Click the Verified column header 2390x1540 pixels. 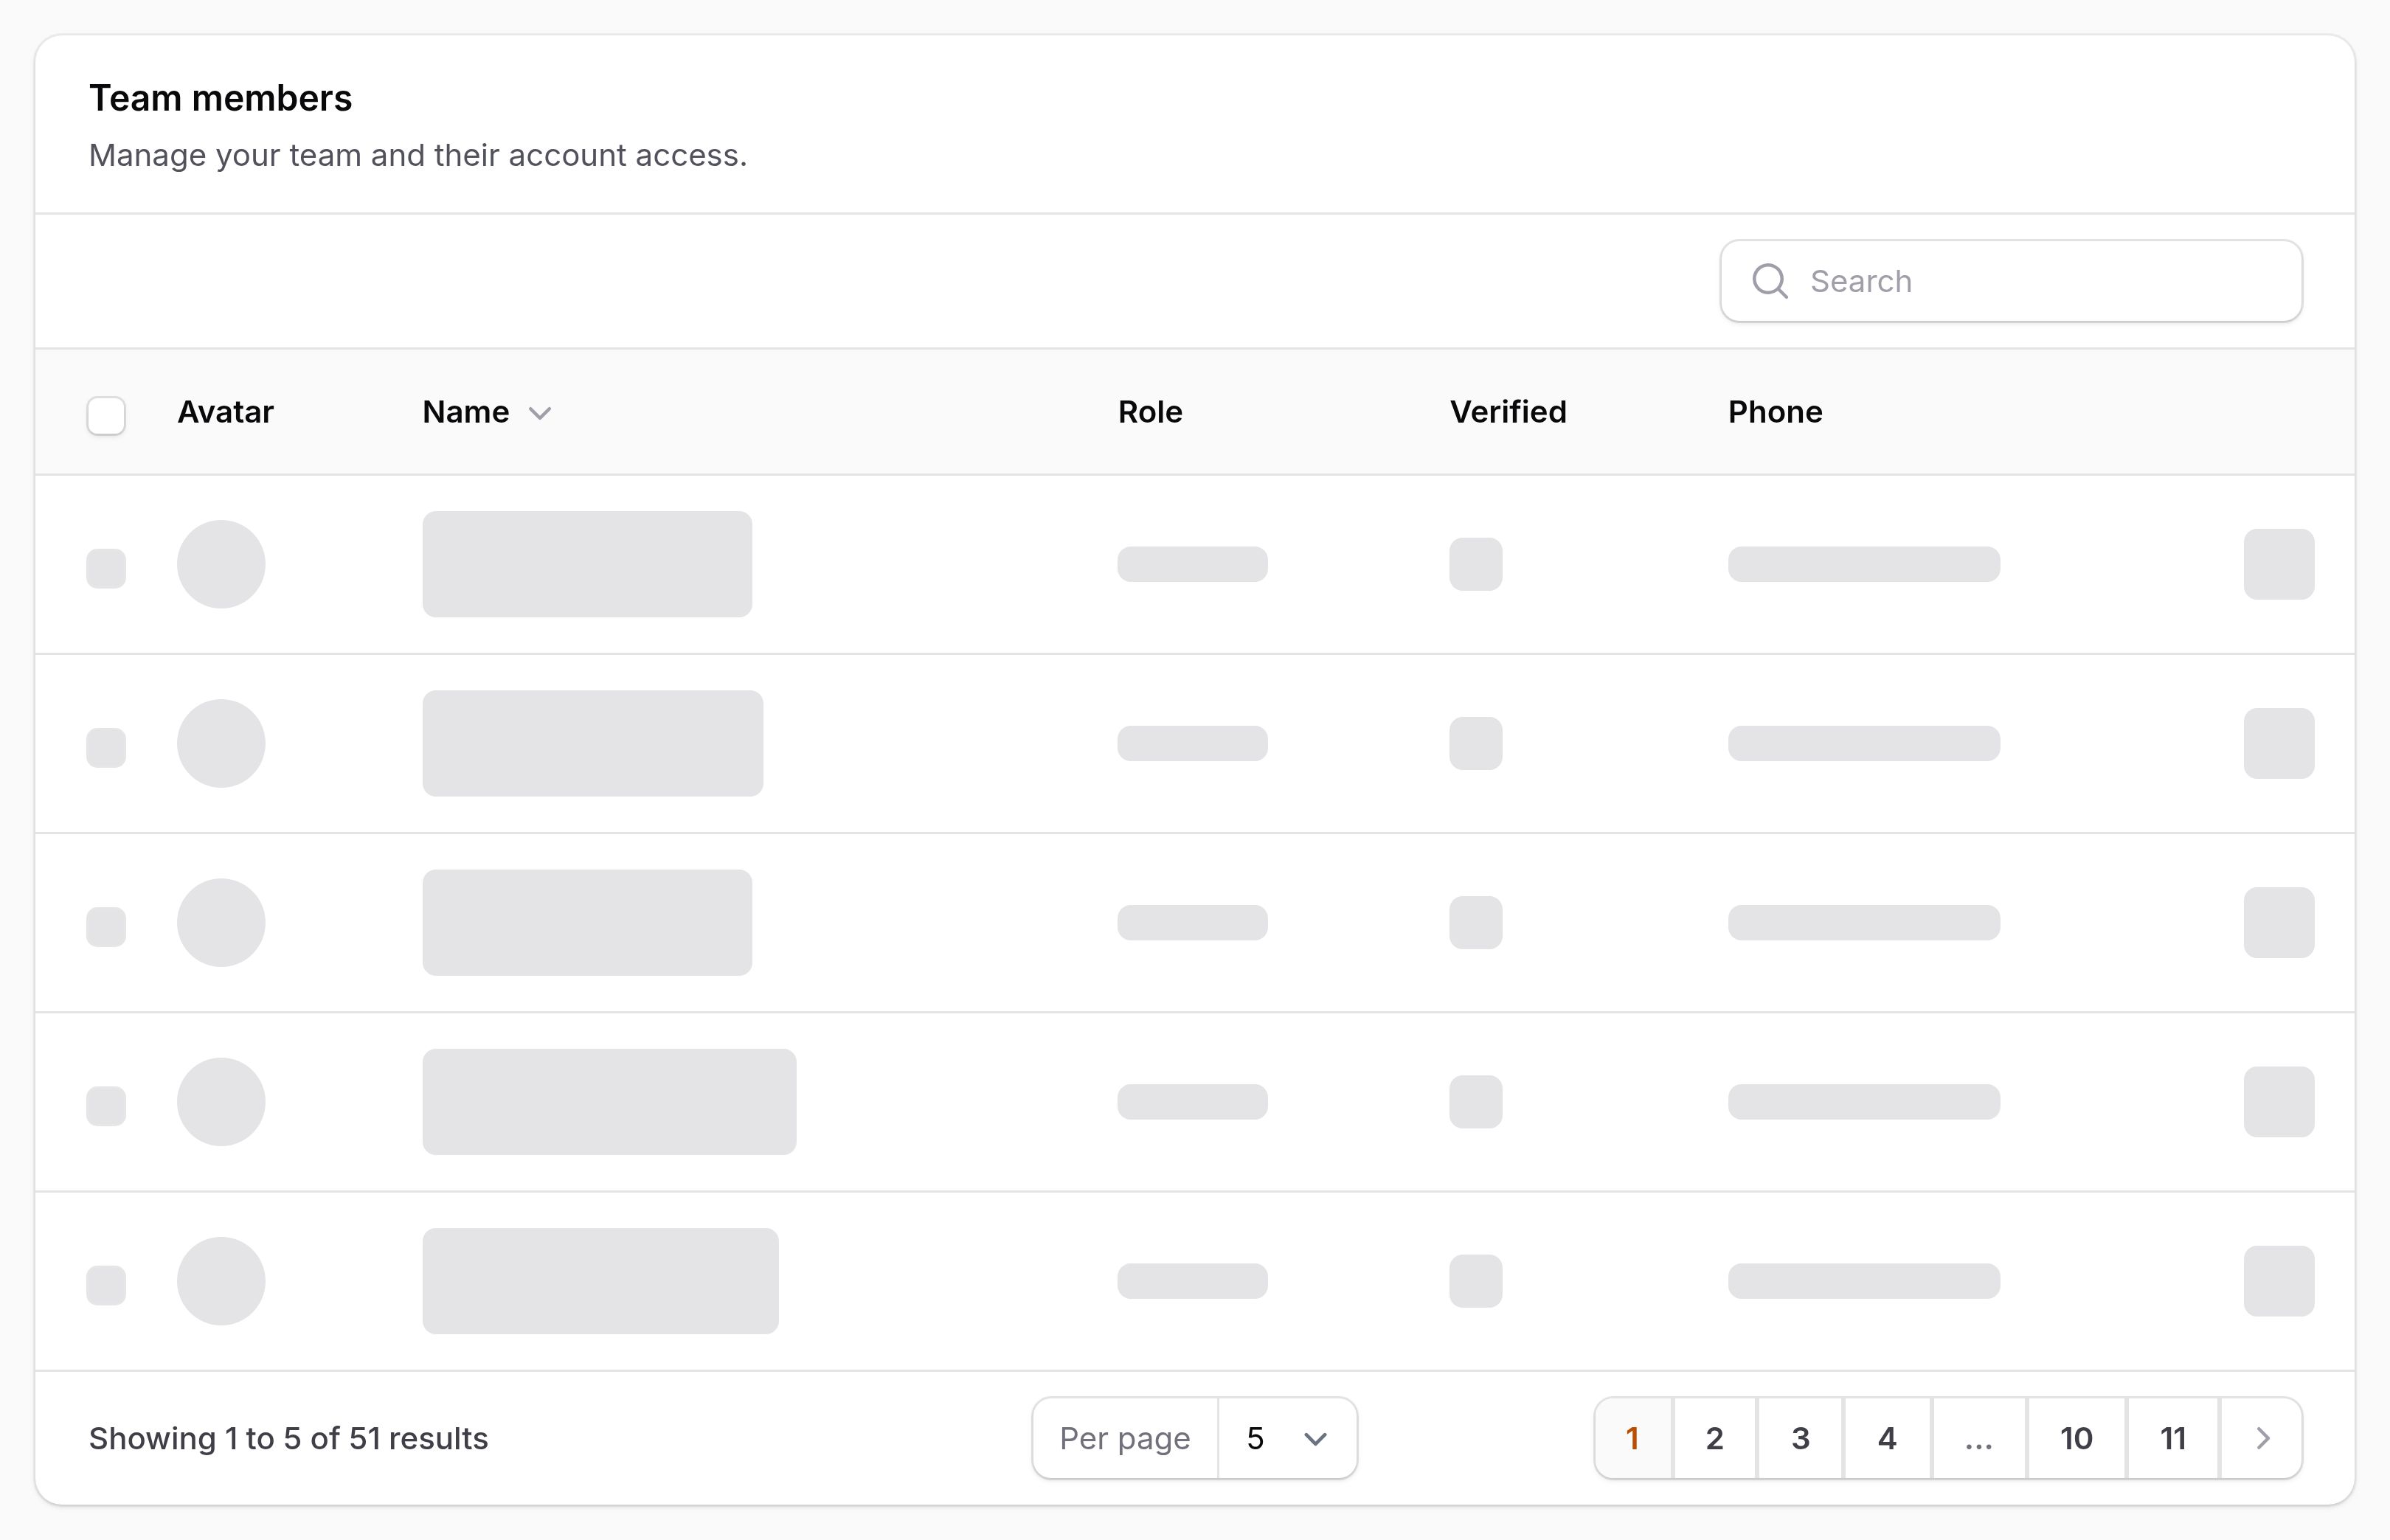1508,412
